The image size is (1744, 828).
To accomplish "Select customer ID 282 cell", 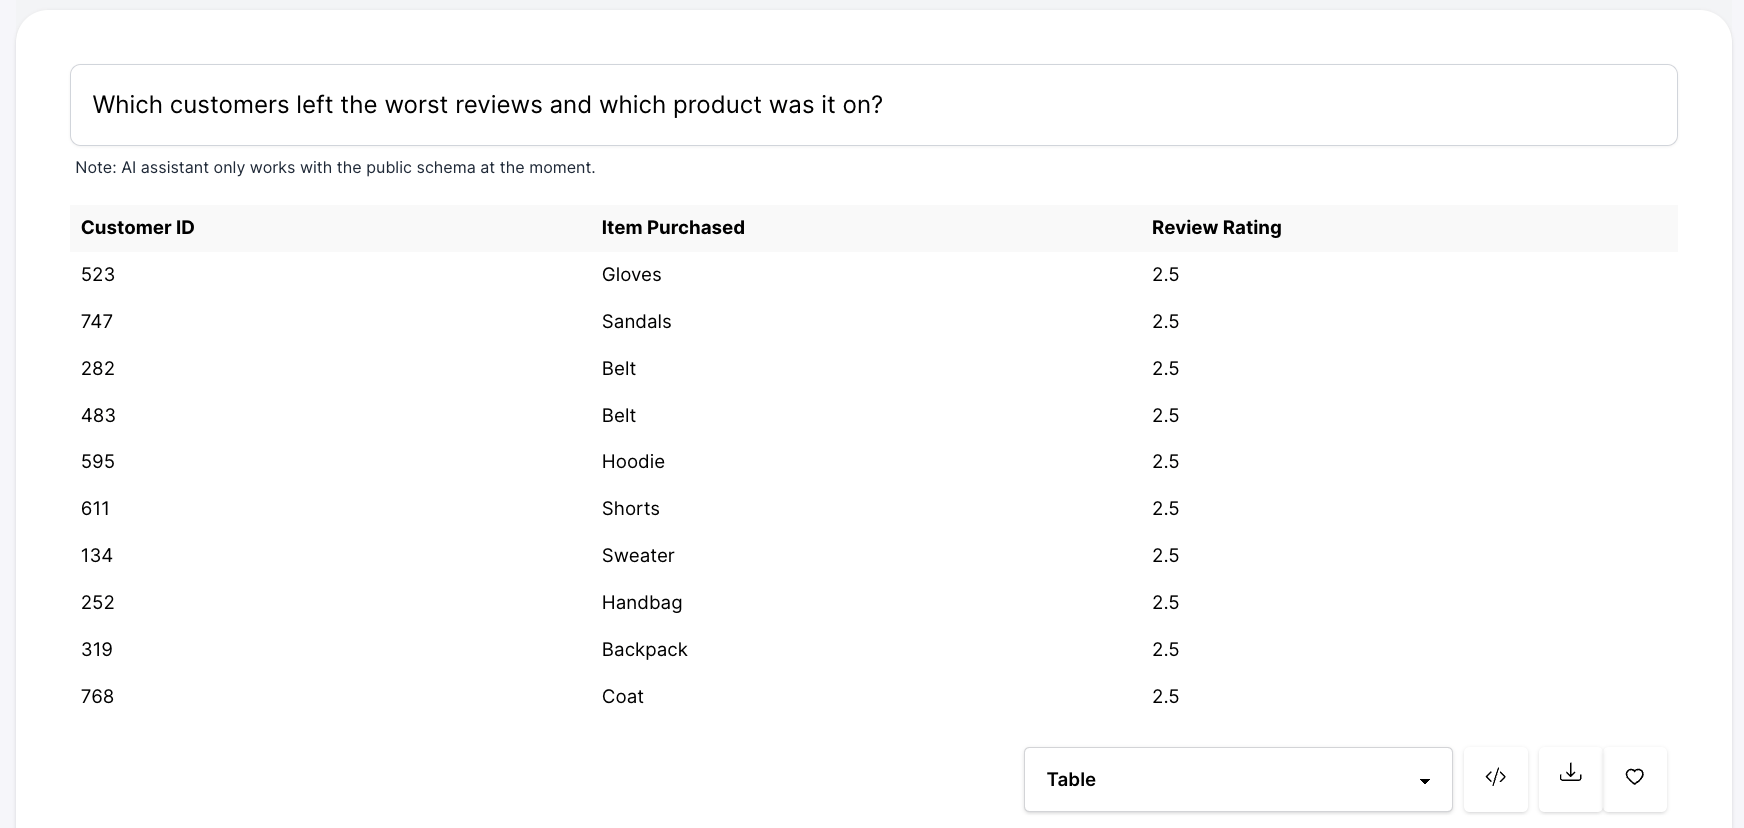I will point(98,369).
